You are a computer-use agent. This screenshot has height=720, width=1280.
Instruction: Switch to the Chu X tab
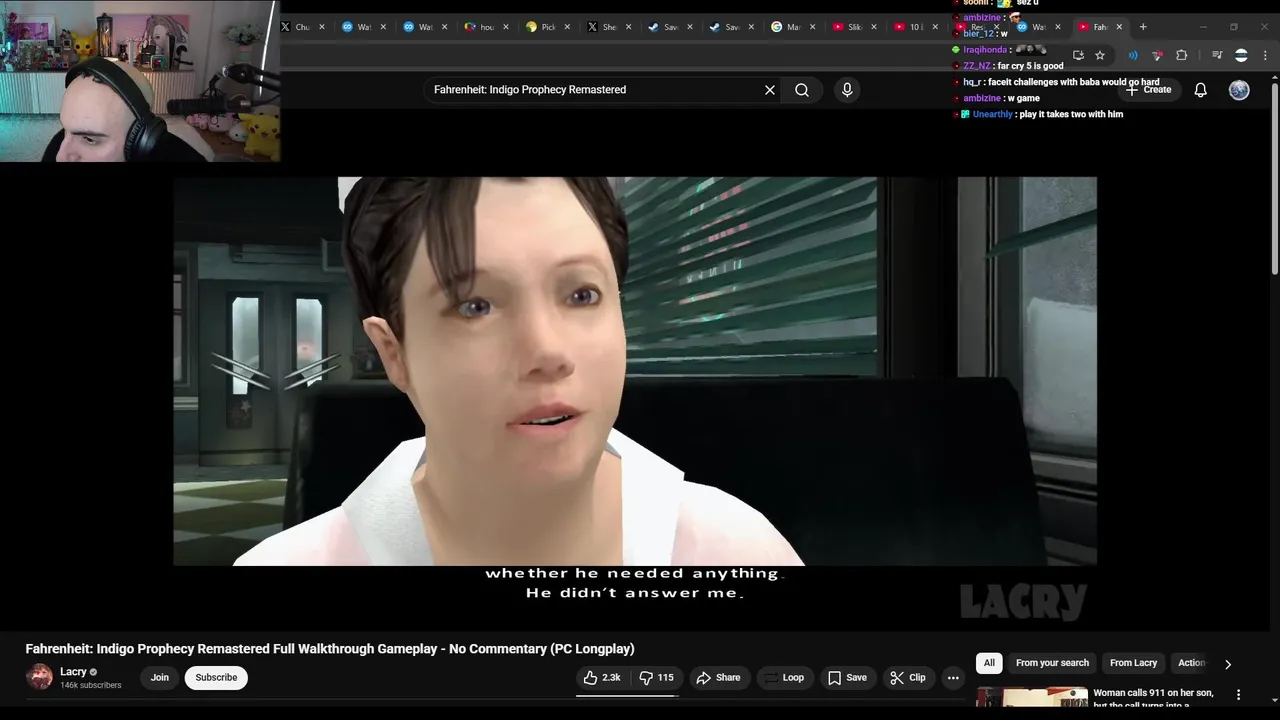tap(301, 27)
